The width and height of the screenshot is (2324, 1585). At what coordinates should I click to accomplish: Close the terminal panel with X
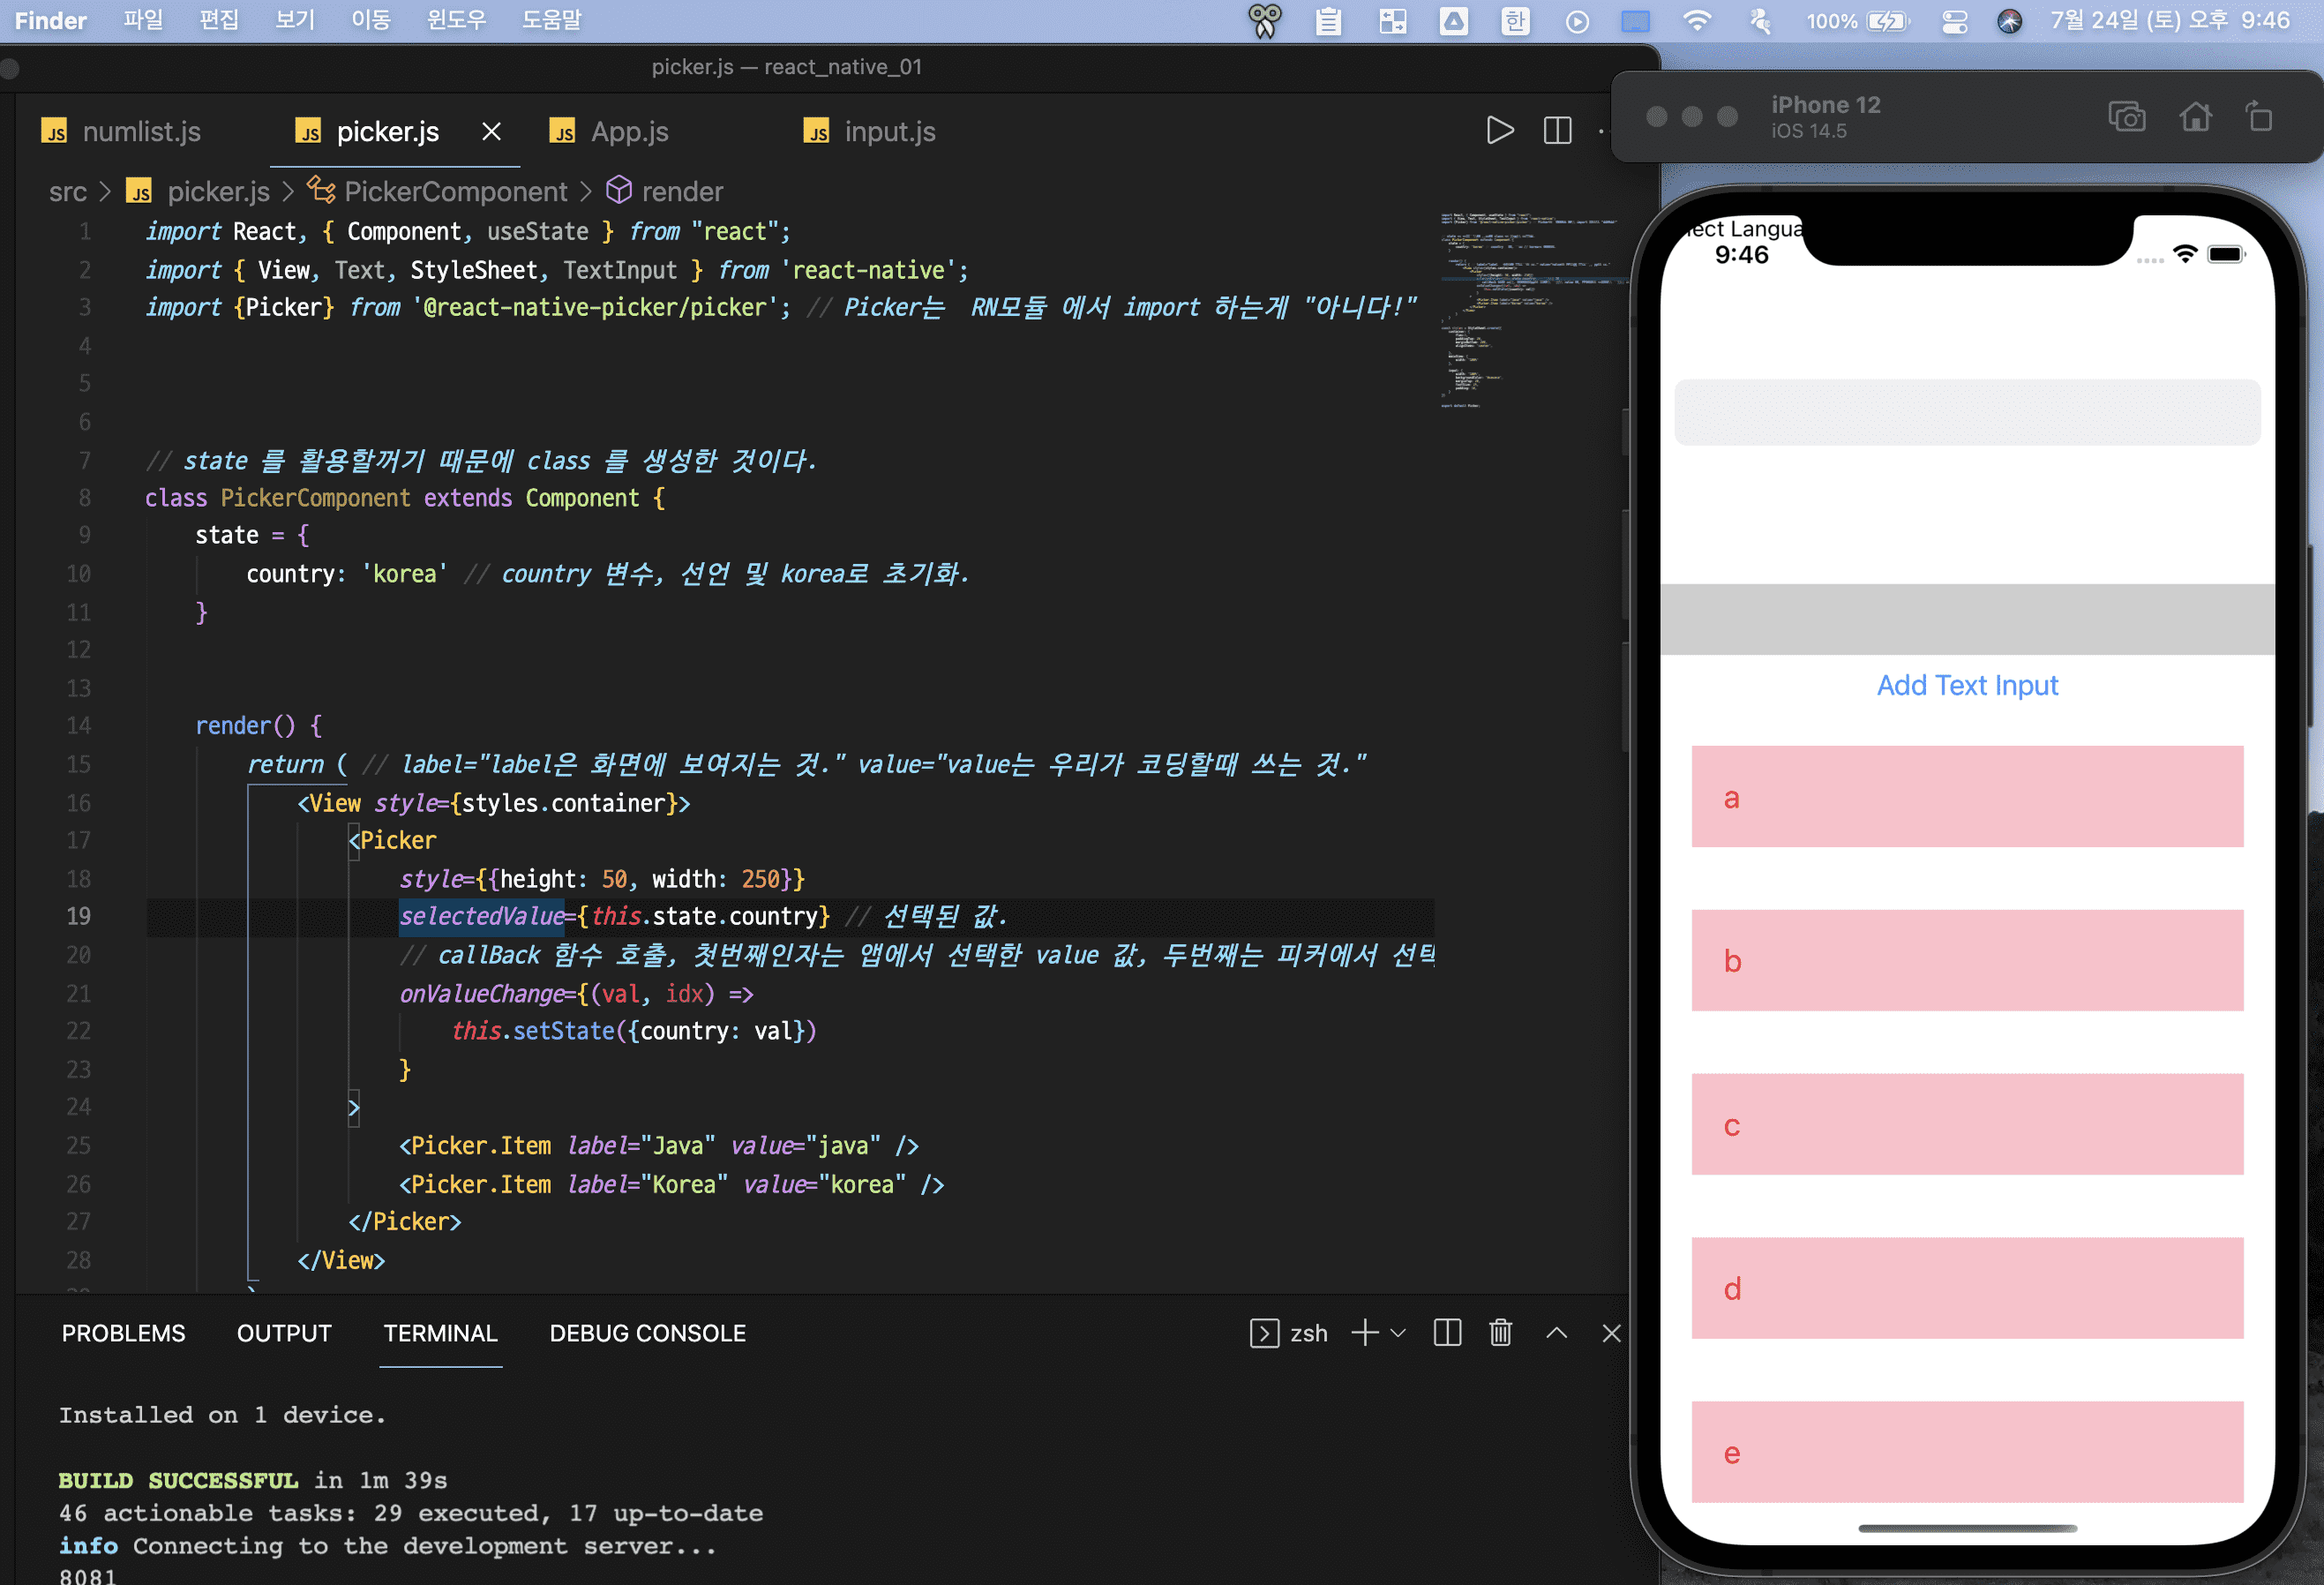(x=1611, y=1333)
